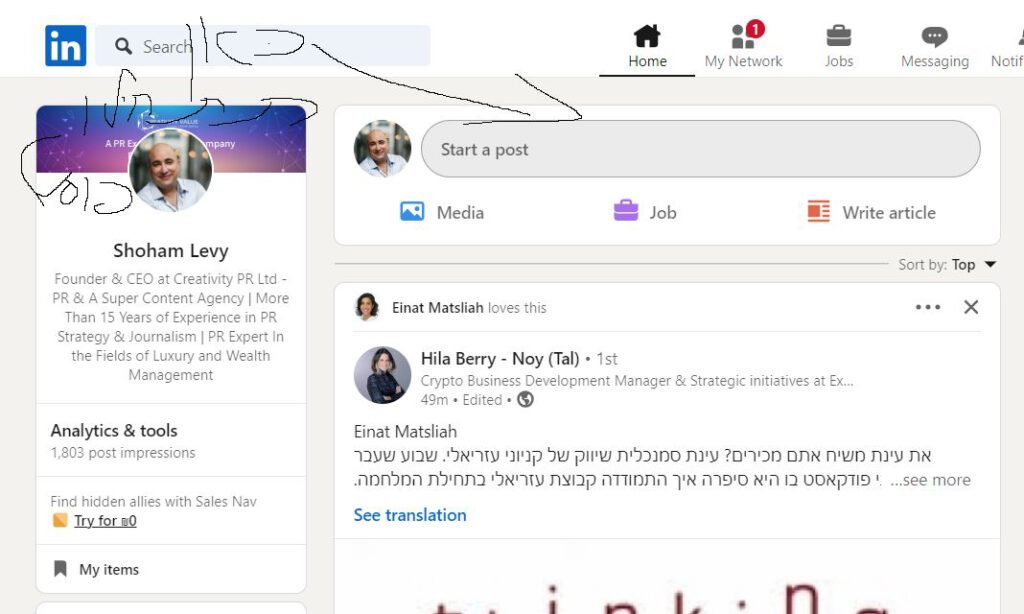The width and height of the screenshot is (1024, 614).
Task: Click Crypto Business Development Manager headline
Action: tap(637, 381)
